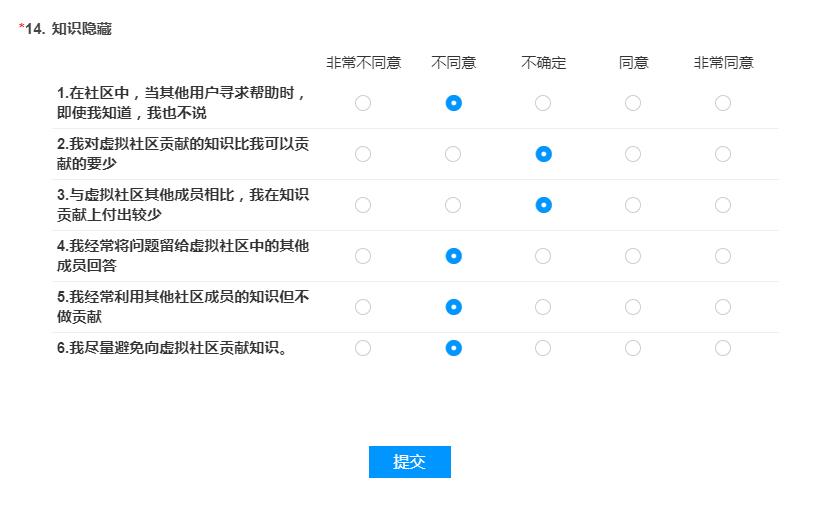Pick 非常同意 for statement 4
Viewport: 833px width, 508px height.
723,256
